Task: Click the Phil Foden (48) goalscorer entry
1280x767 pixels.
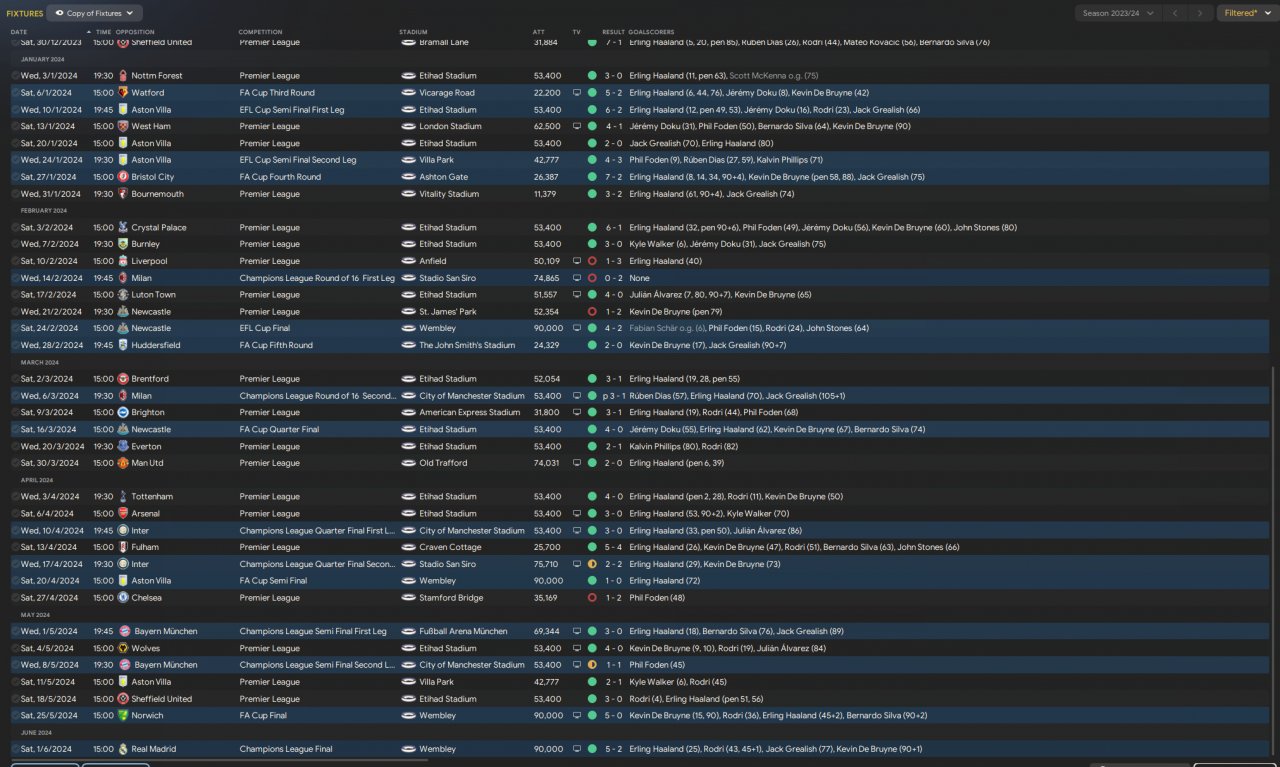Action: pos(657,598)
